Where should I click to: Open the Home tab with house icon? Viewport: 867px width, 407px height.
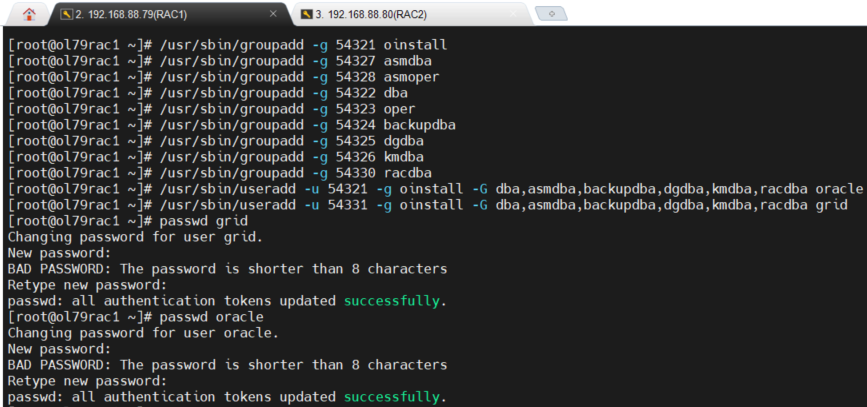(x=29, y=14)
